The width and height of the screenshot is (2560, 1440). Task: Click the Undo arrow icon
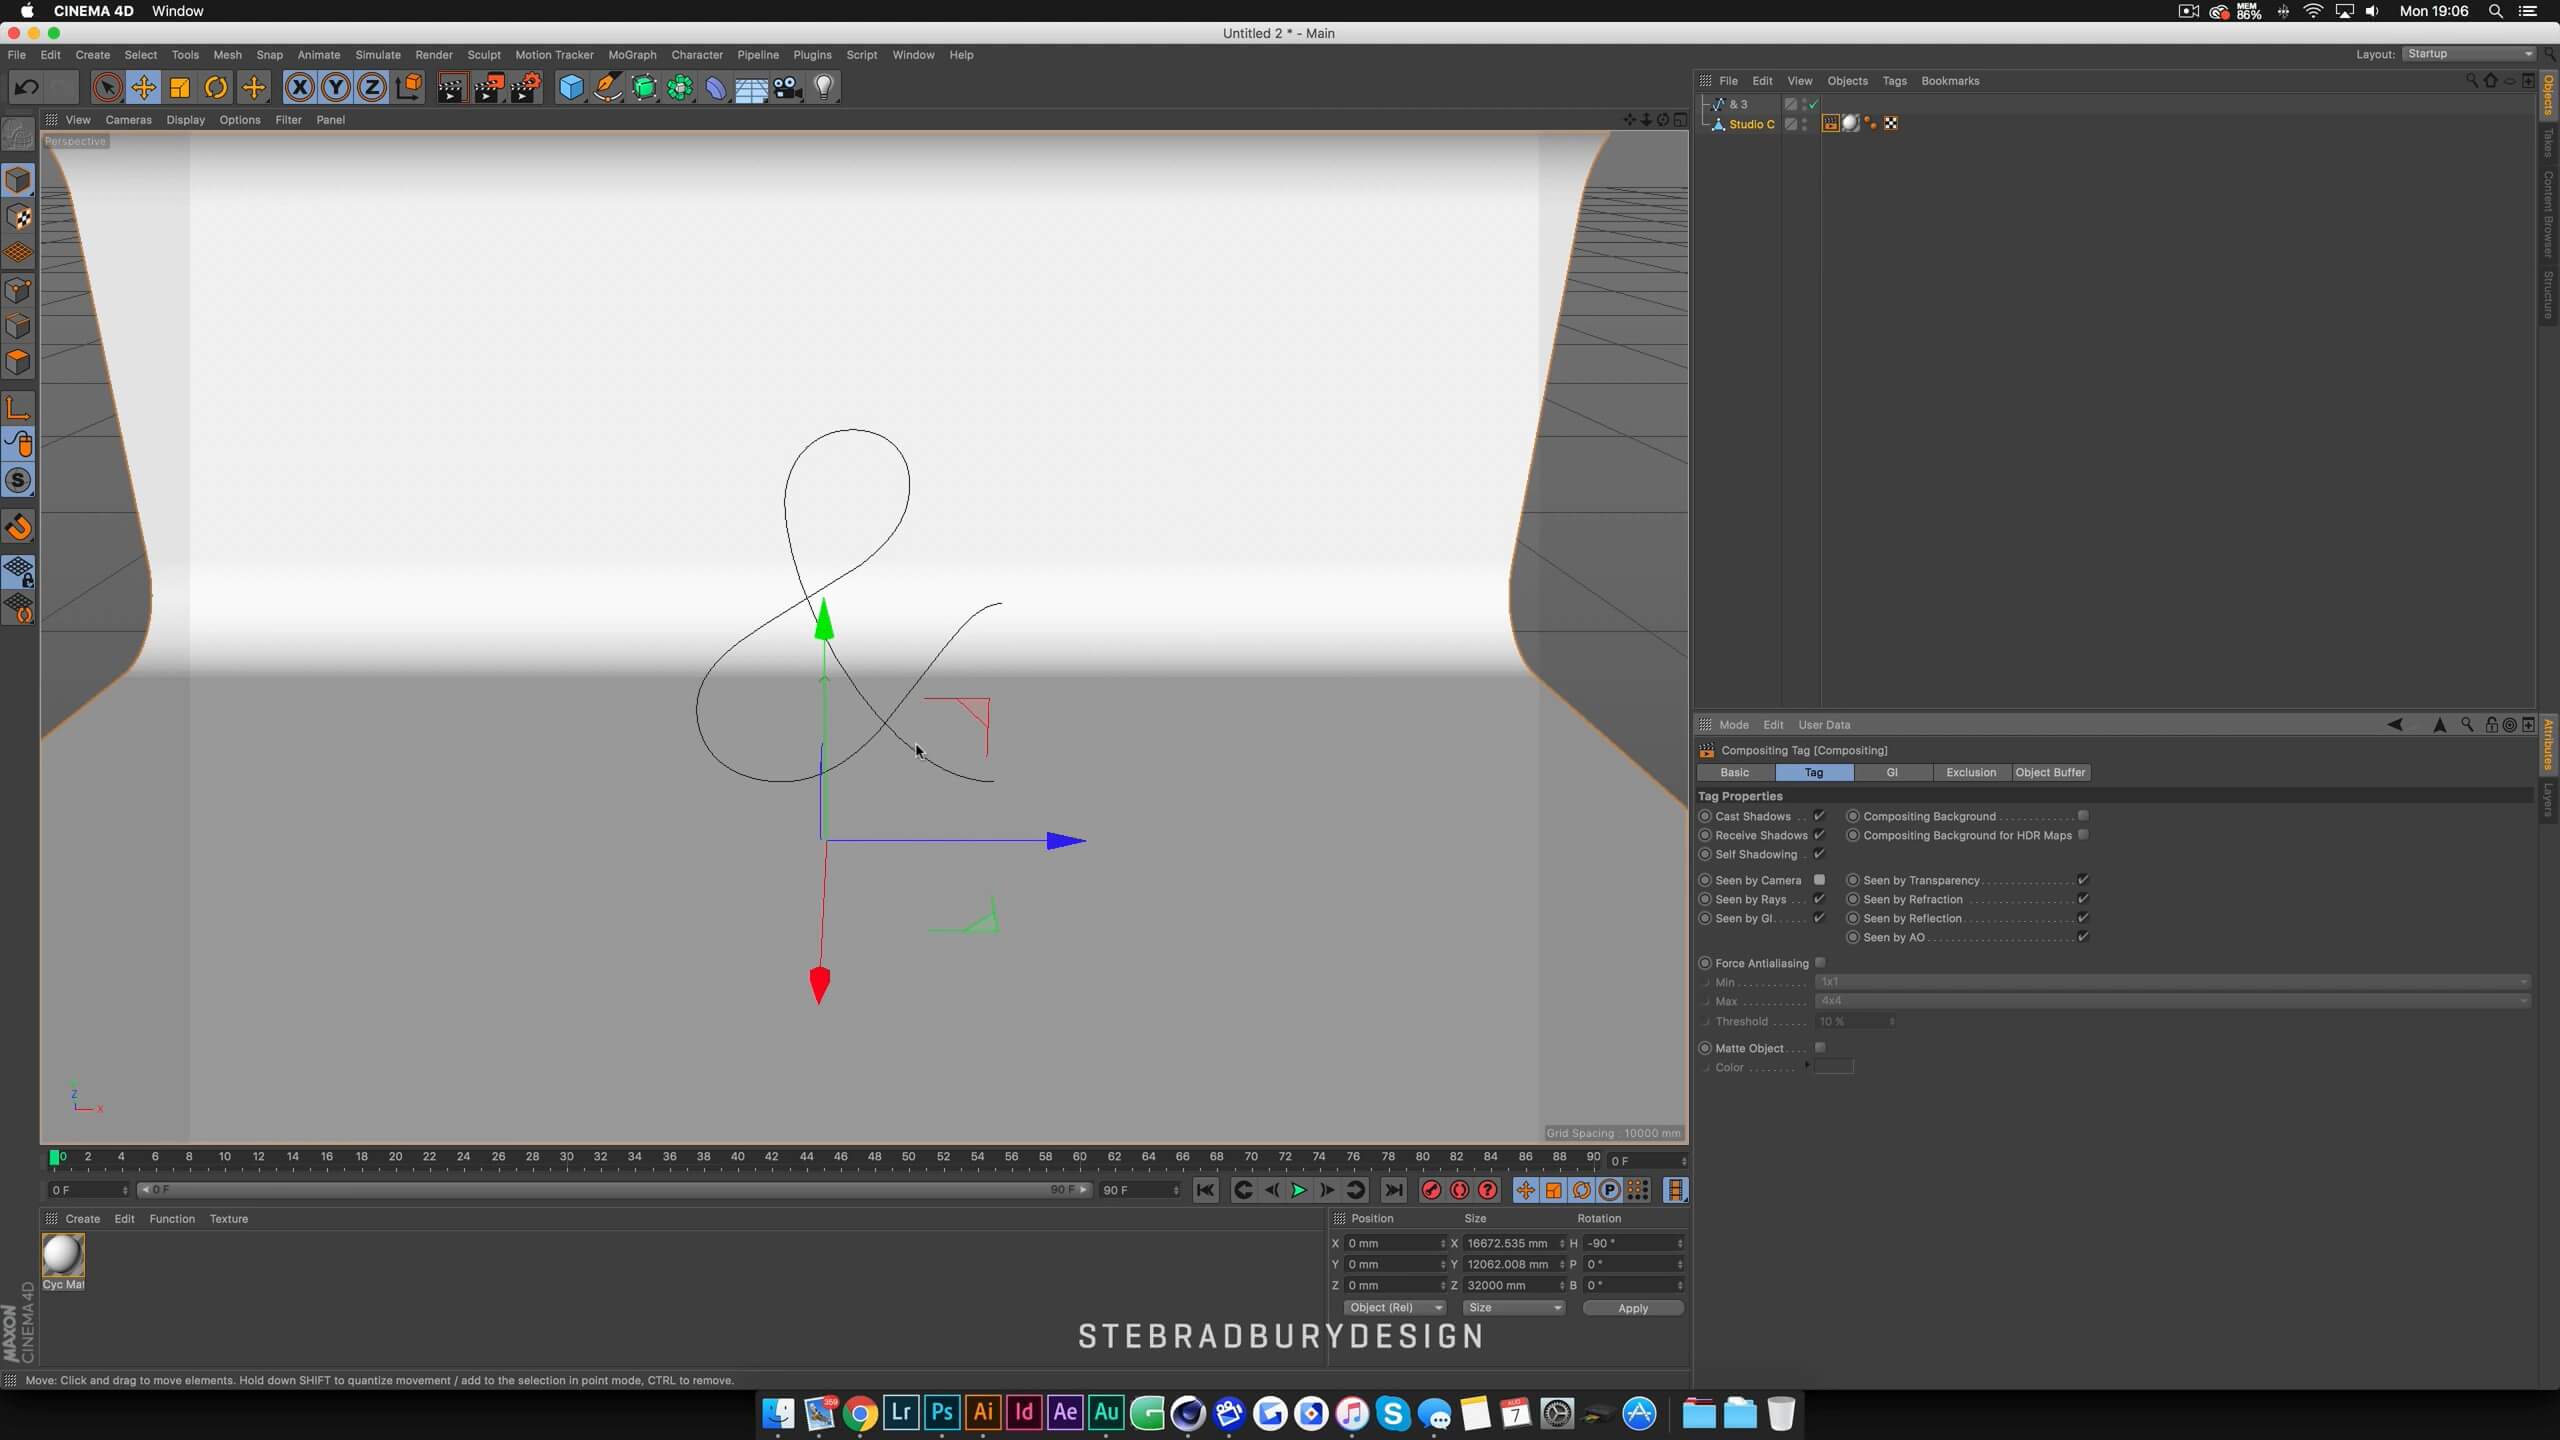pos(26,88)
